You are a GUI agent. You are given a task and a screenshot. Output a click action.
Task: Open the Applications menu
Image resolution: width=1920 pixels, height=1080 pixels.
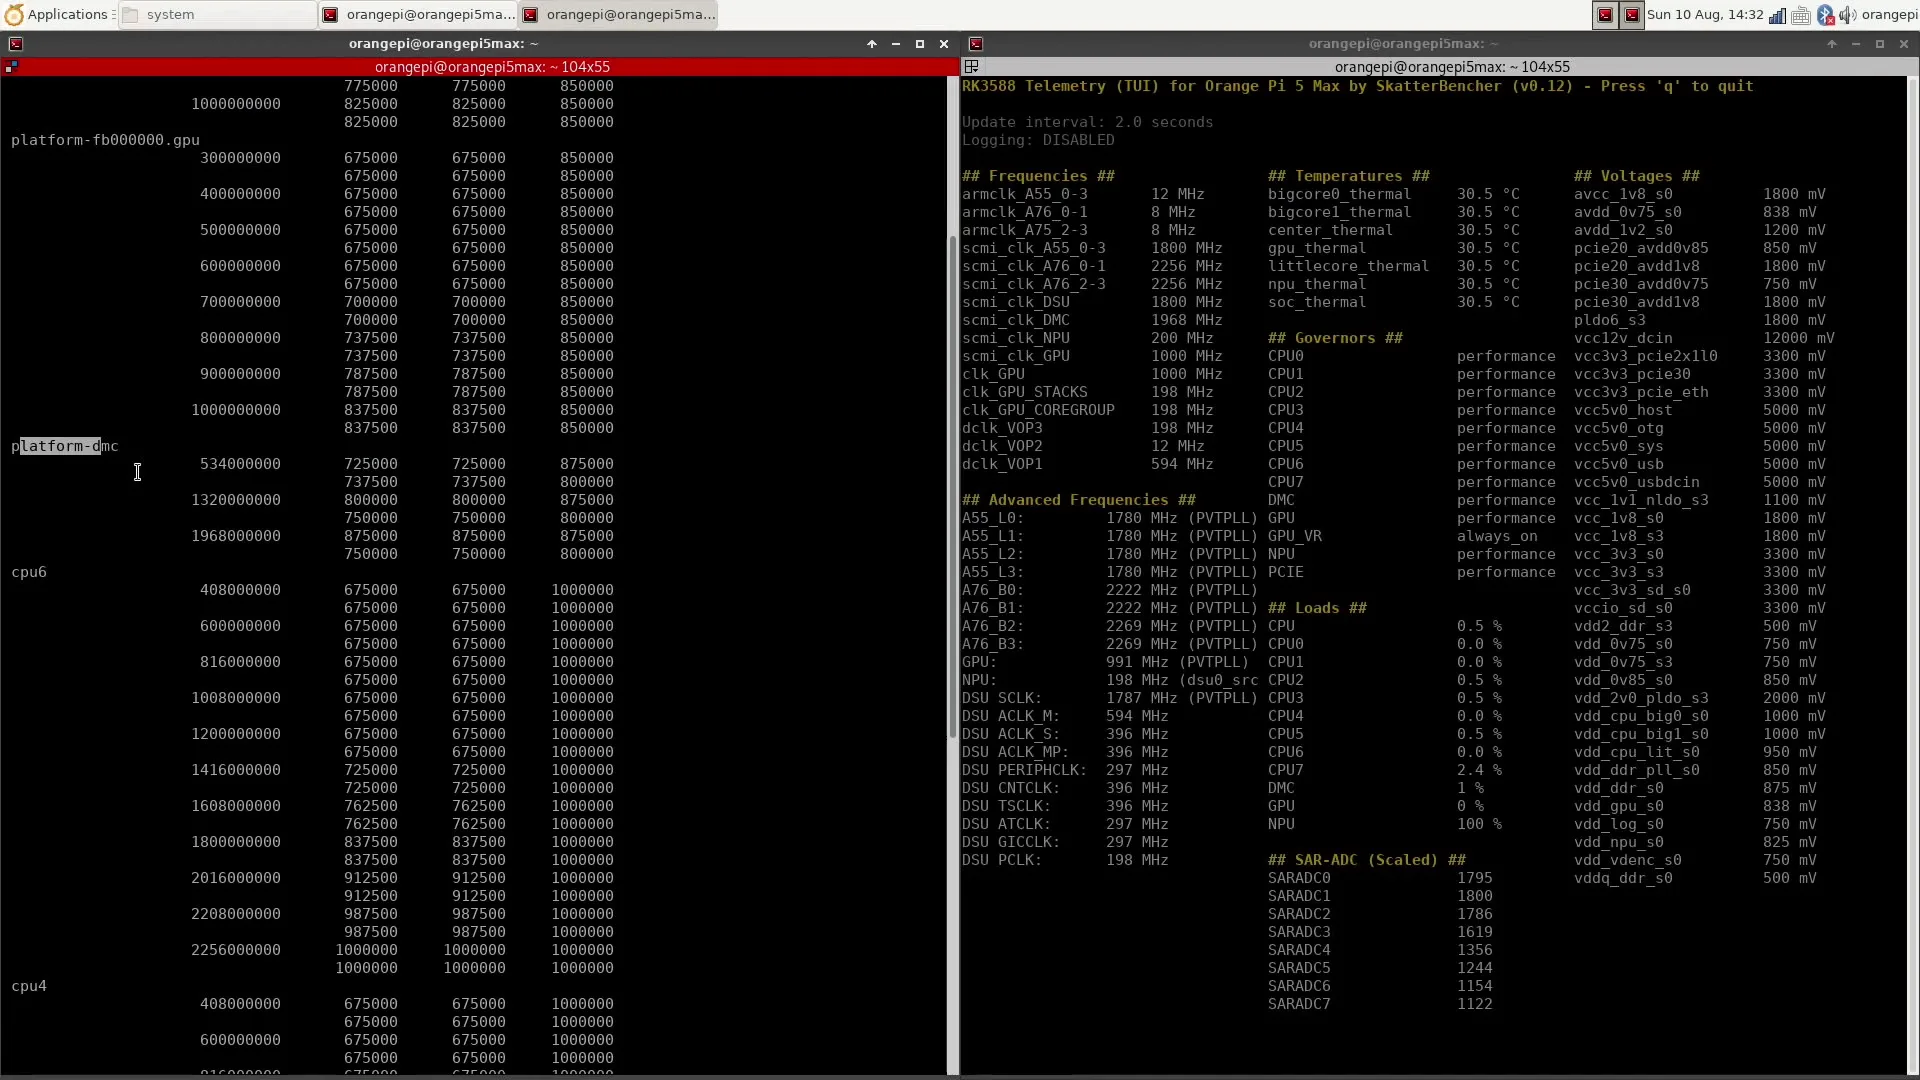(56, 15)
